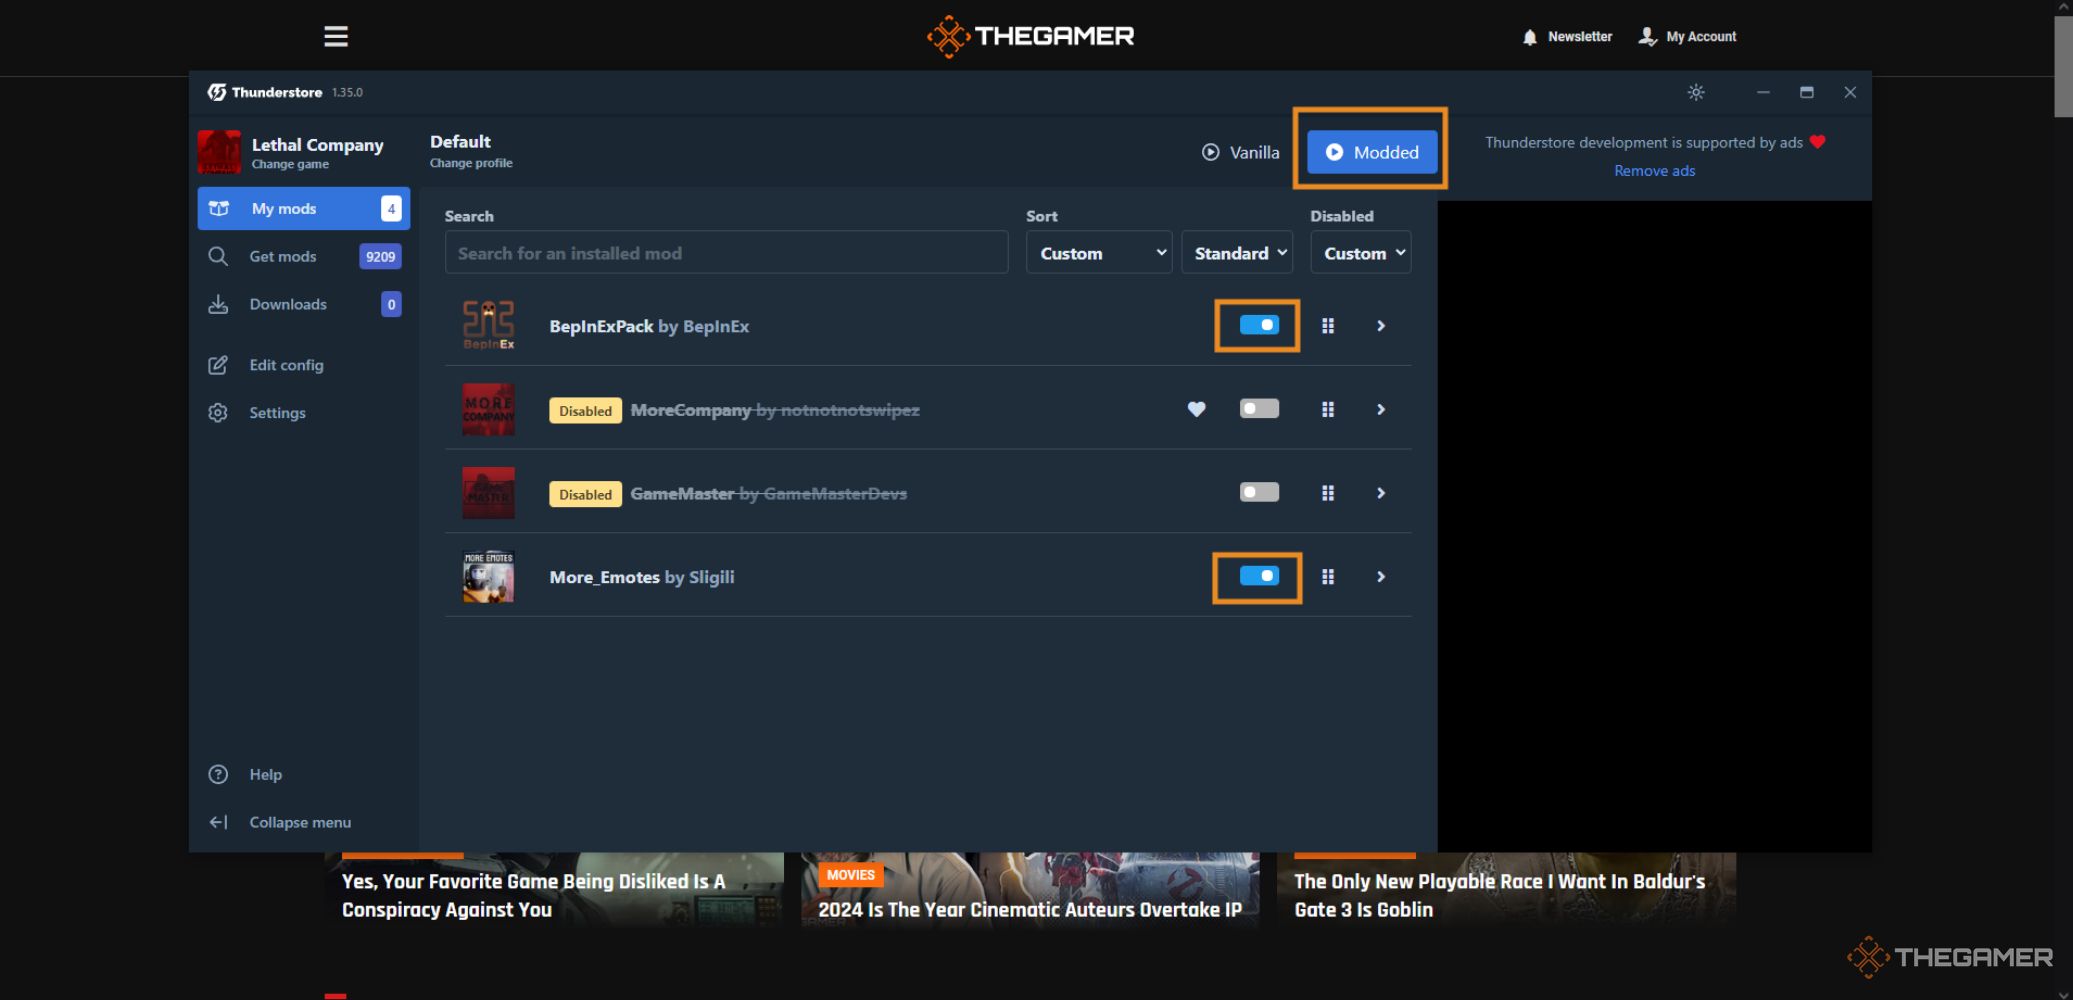Image resolution: width=2073 pixels, height=1000 pixels.
Task: Click the Edit config pencil icon
Action: 218,365
